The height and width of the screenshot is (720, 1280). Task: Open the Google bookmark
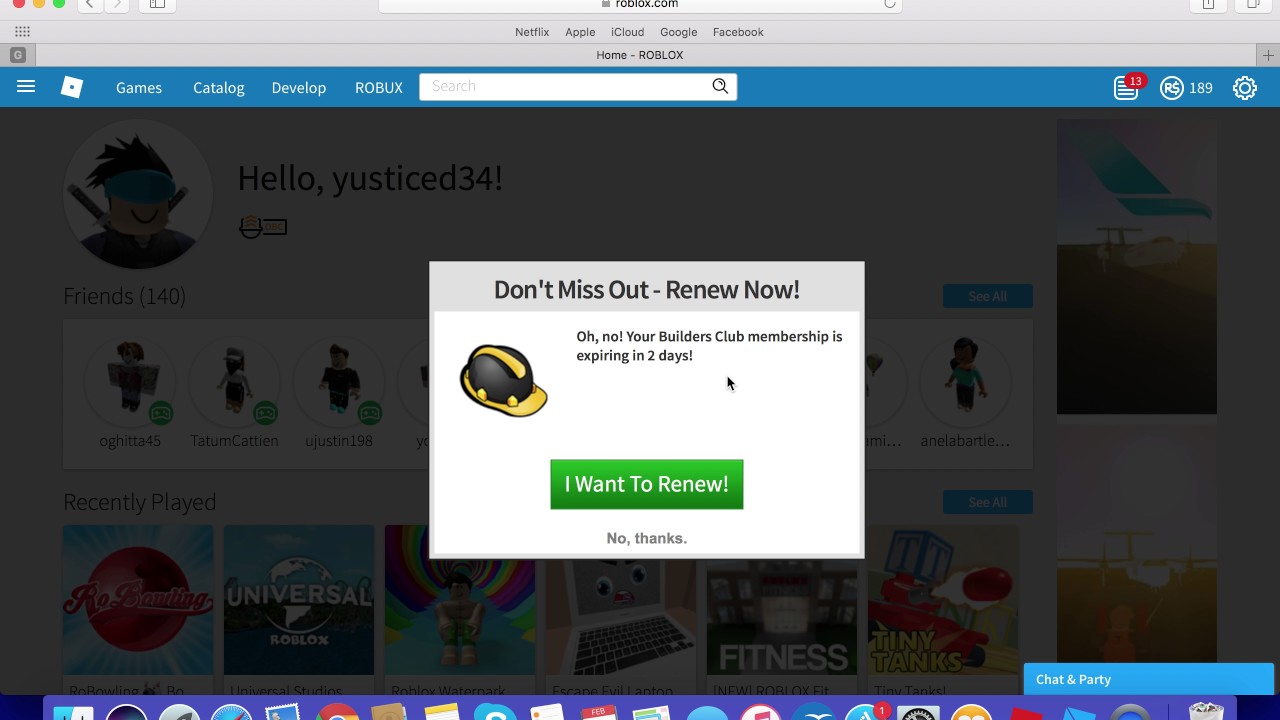click(x=679, y=32)
